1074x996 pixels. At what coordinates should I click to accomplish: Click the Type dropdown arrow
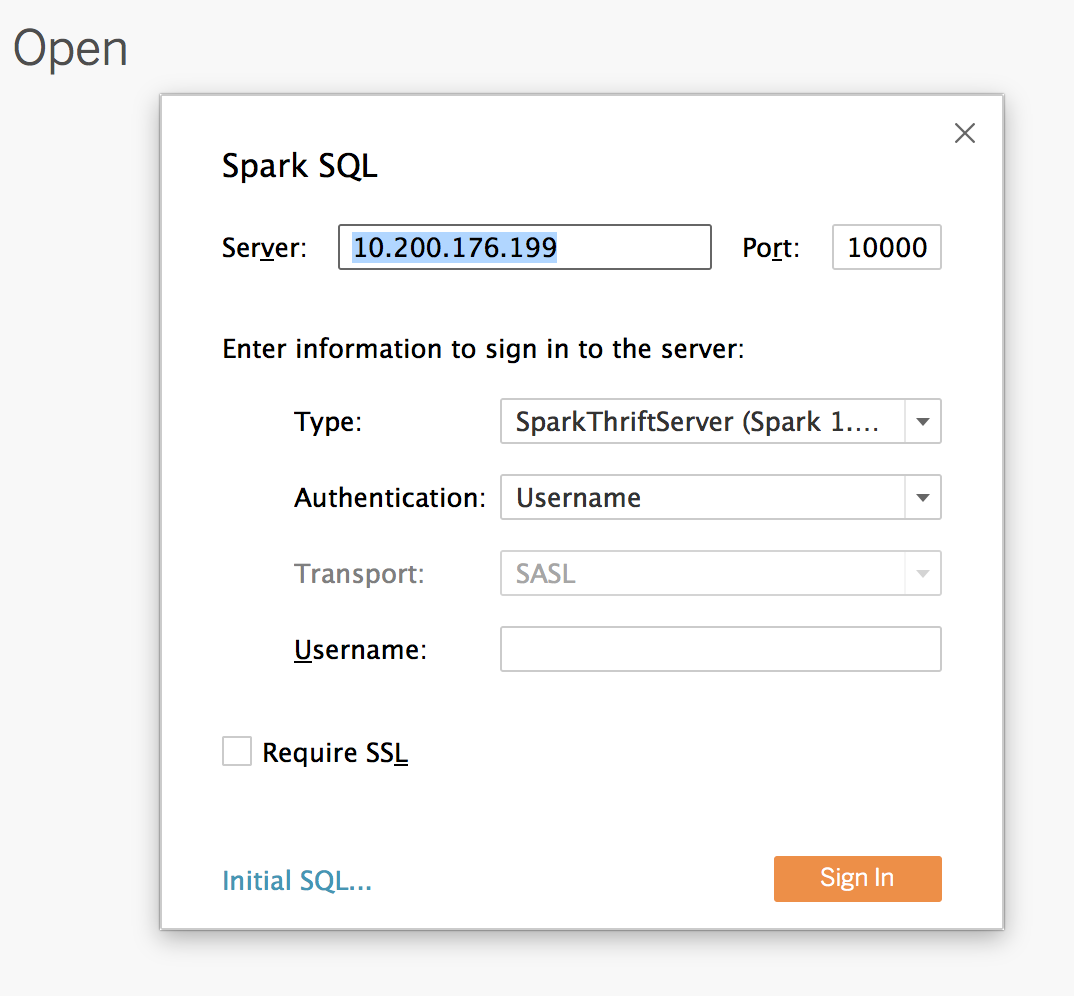tap(922, 421)
